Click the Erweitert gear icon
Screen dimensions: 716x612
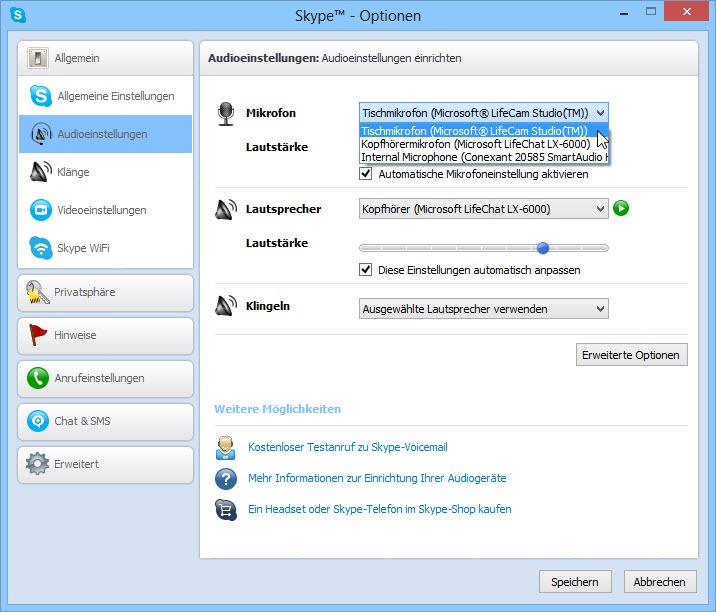(x=38, y=464)
